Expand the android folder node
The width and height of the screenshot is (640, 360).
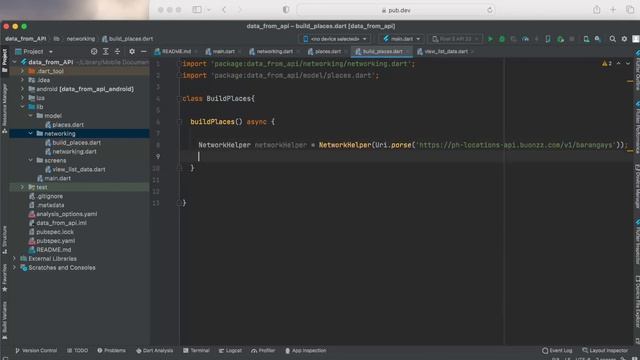22,89
